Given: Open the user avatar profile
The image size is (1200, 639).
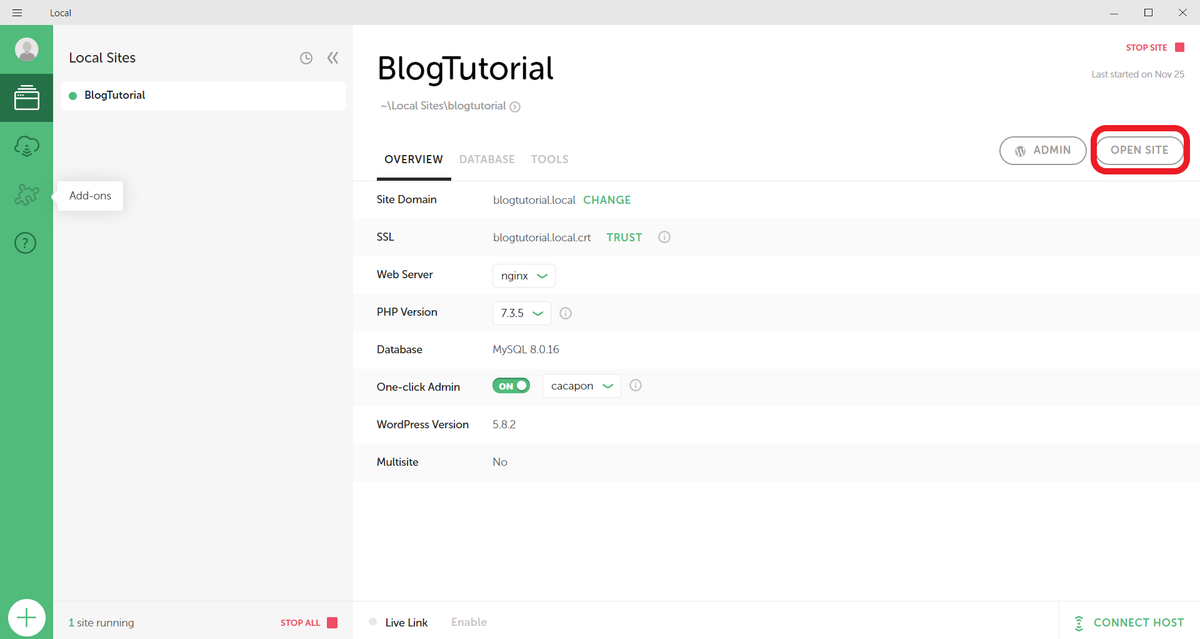Looking at the screenshot, I should [26, 49].
